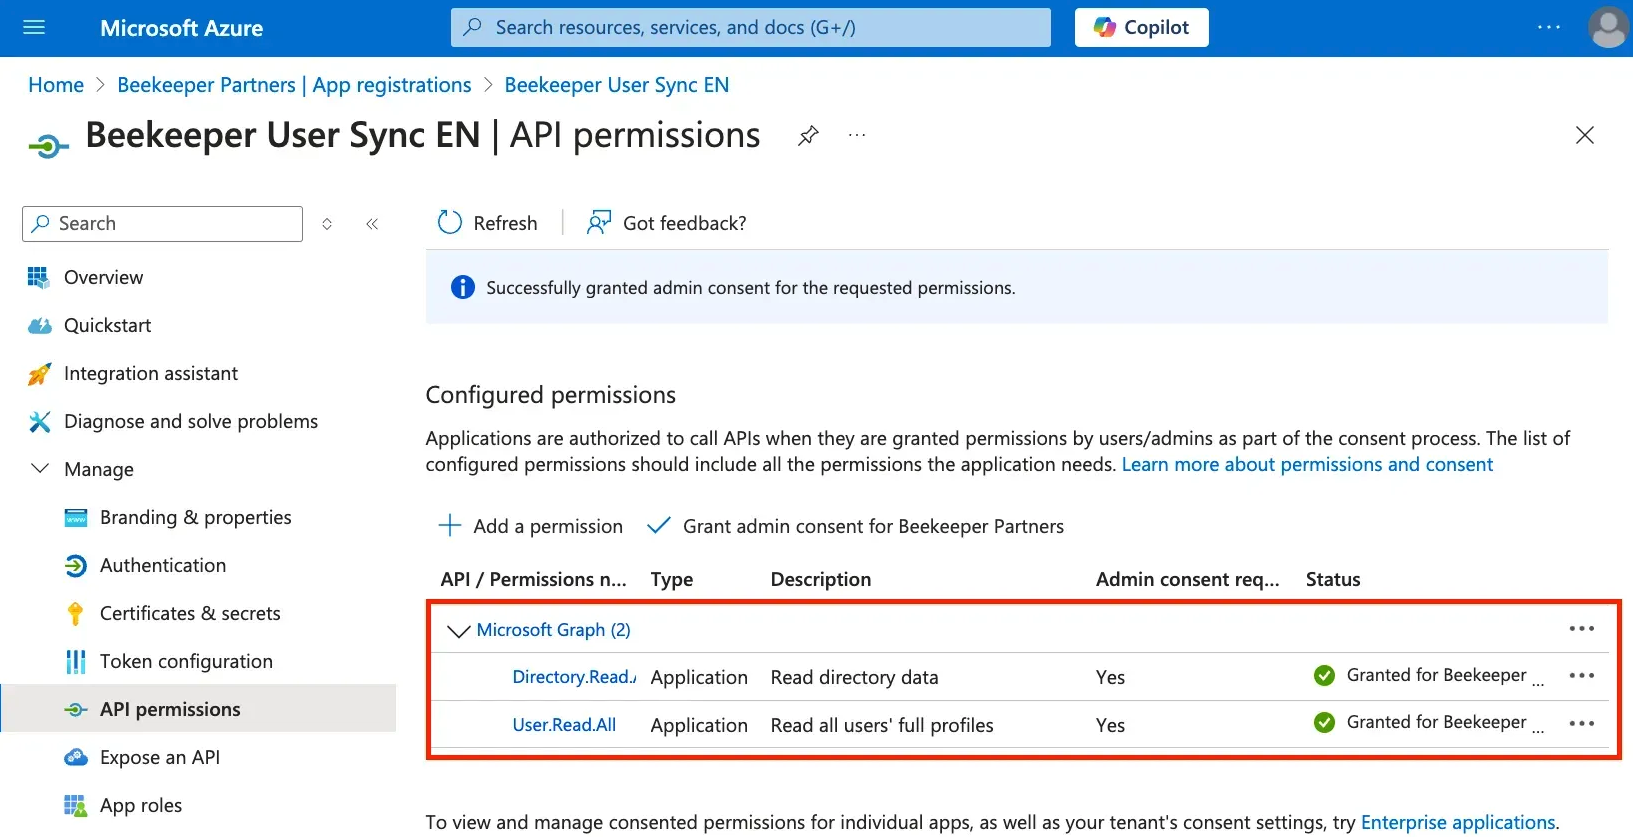Click the App roles icon
The image size is (1633, 837).
point(76,805)
